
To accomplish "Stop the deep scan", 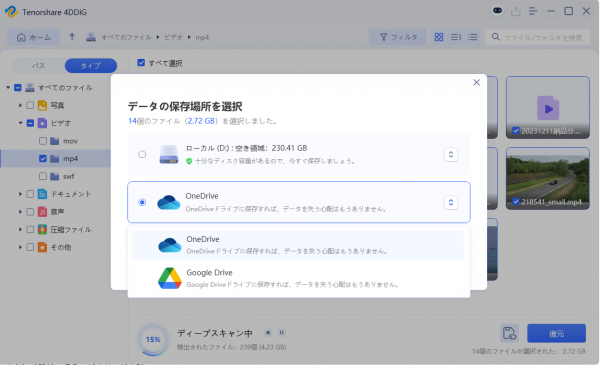I will pyautogui.click(x=268, y=332).
